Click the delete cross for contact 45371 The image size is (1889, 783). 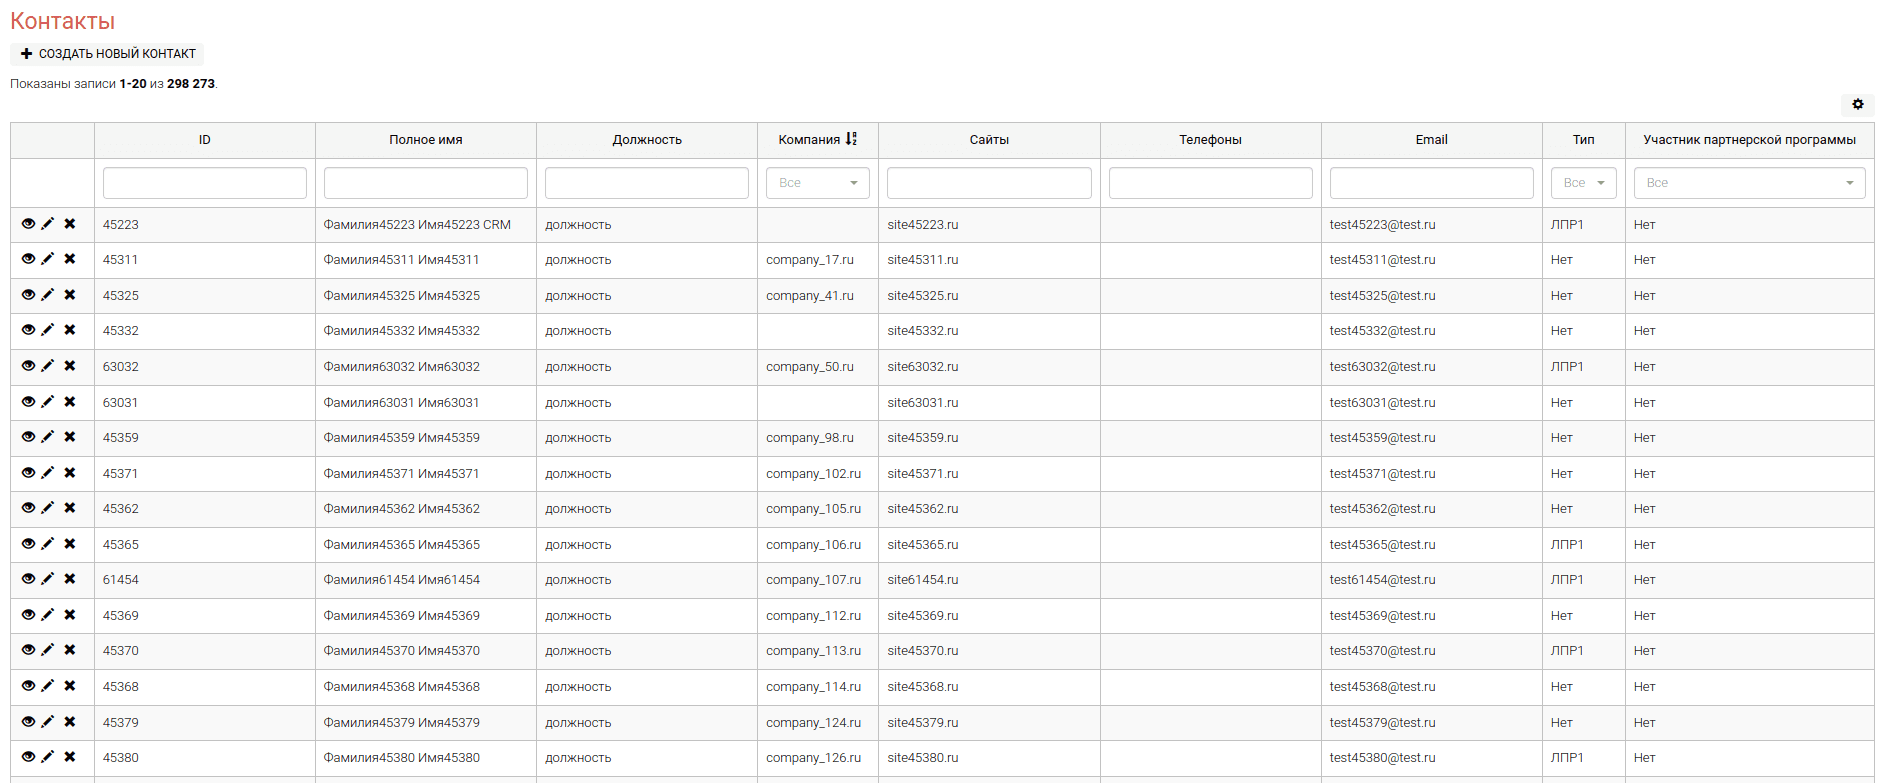[x=70, y=473]
